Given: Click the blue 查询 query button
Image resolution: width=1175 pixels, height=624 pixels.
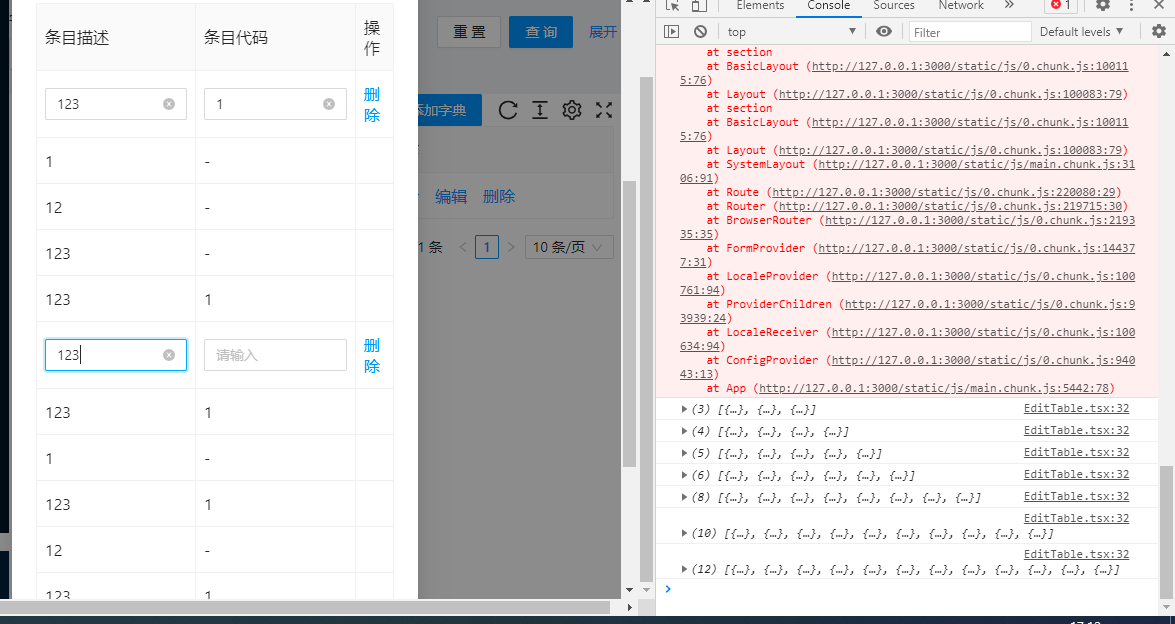Looking at the screenshot, I should point(540,31).
